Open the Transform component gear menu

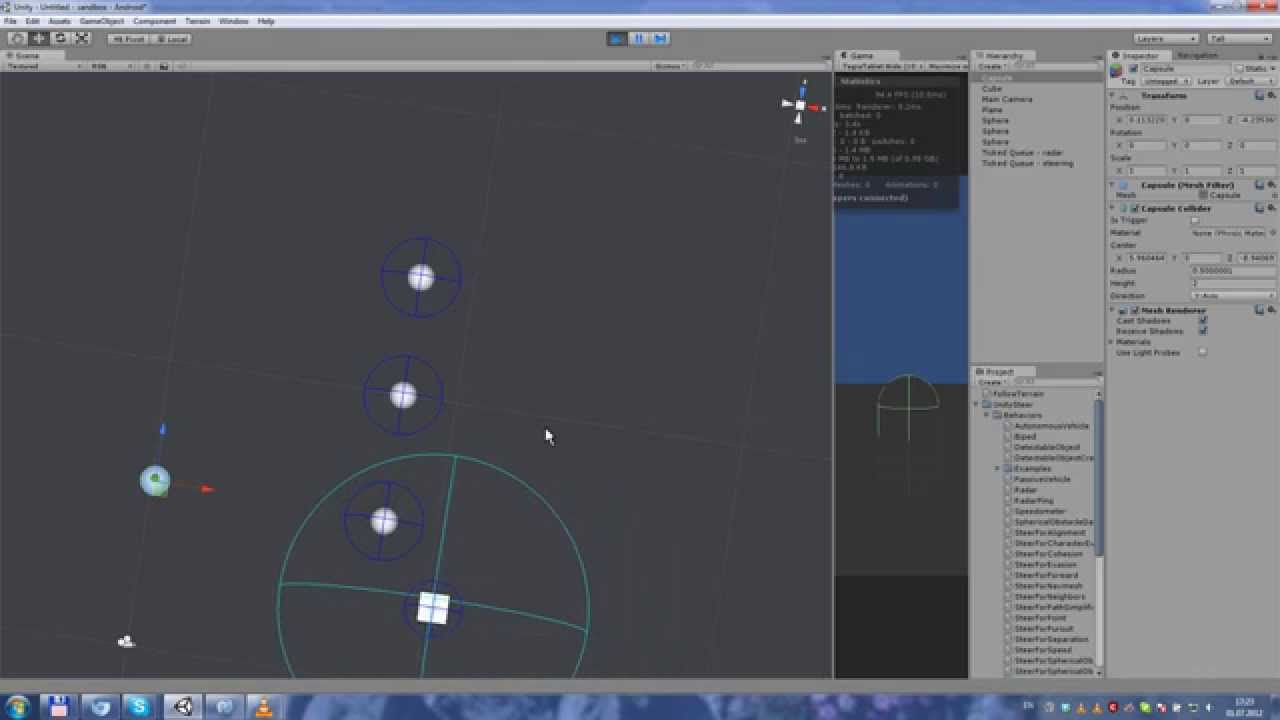[1272, 96]
